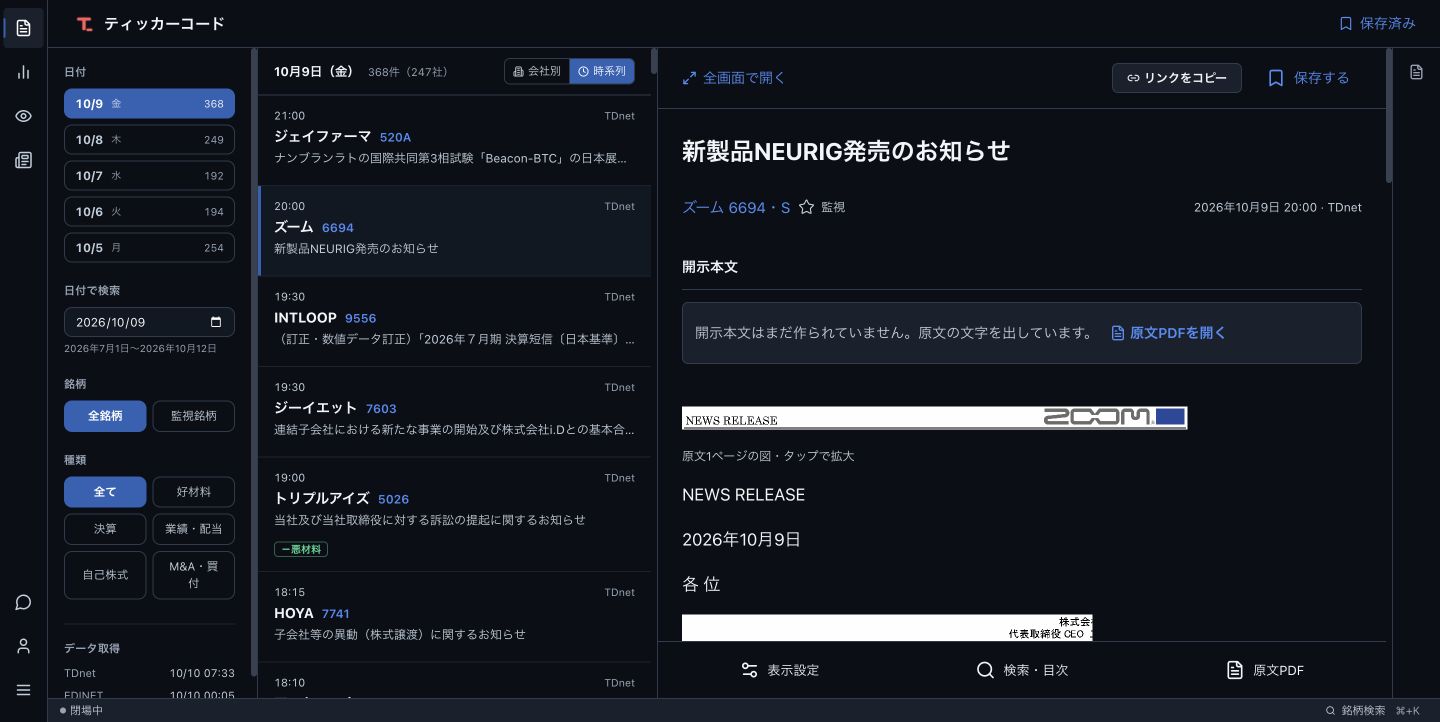Image resolution: width=1440 pixels, height=722 pixels.
Task: Click the 2026/10/09 date input field
Action: pos(149,322)
